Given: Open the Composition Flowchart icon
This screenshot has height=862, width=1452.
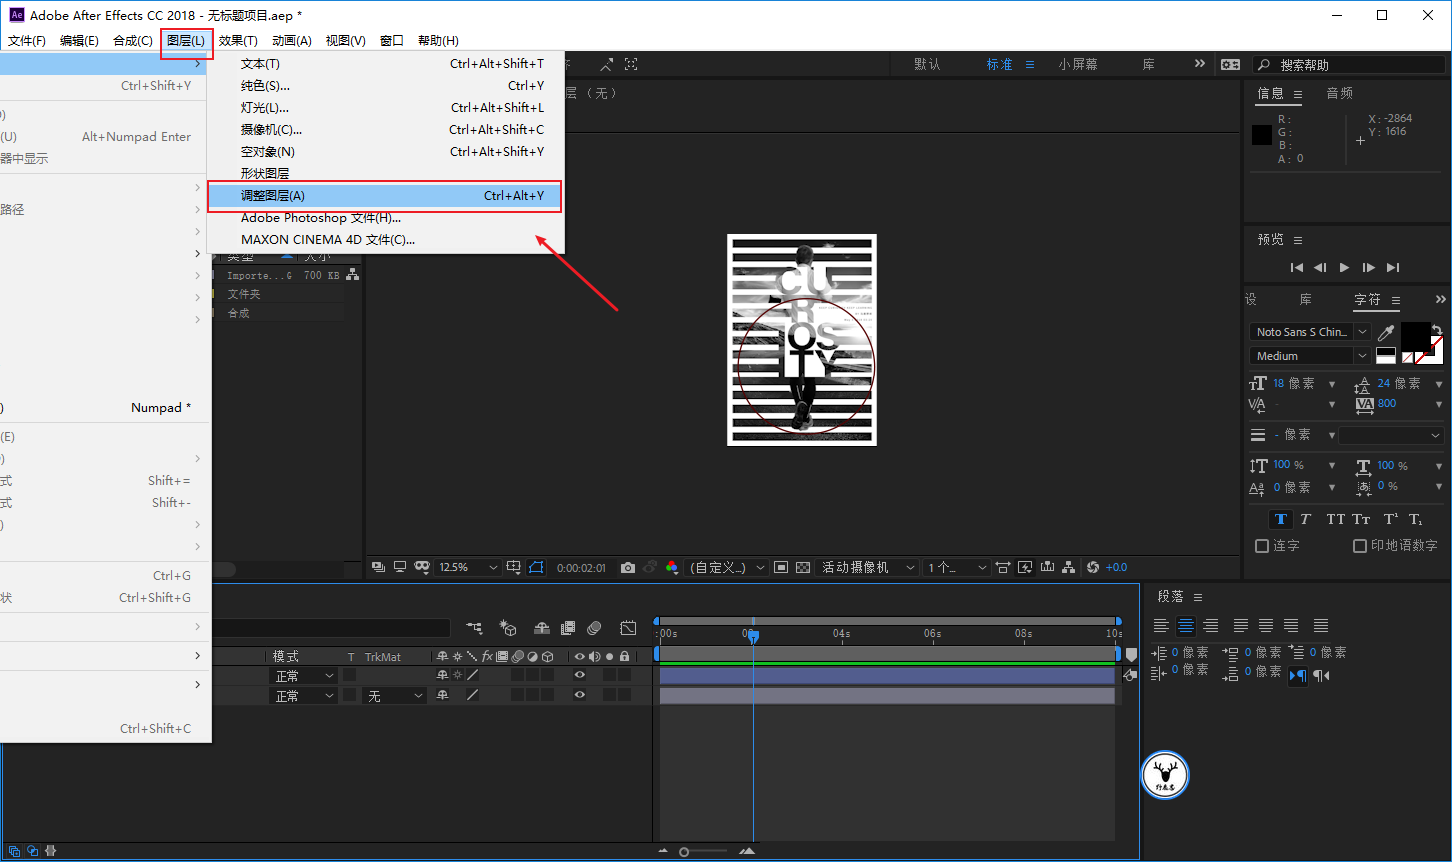Looking at the screenshot, I should (x=1069, y=567).
